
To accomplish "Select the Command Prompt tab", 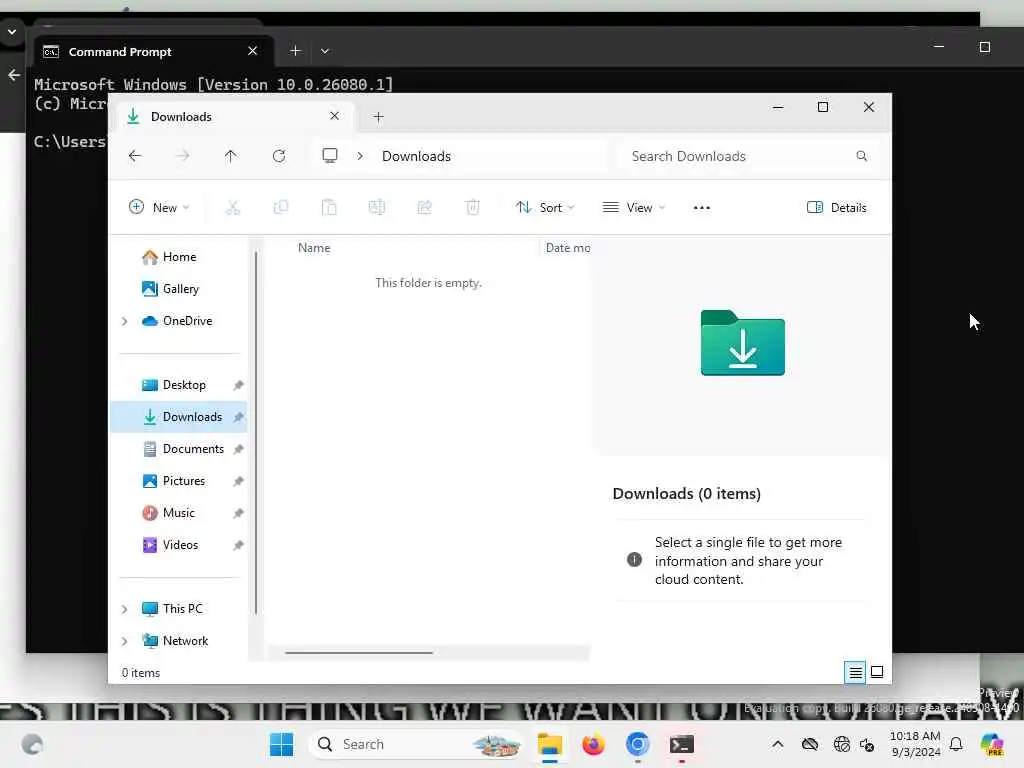I will coord(153,52).
